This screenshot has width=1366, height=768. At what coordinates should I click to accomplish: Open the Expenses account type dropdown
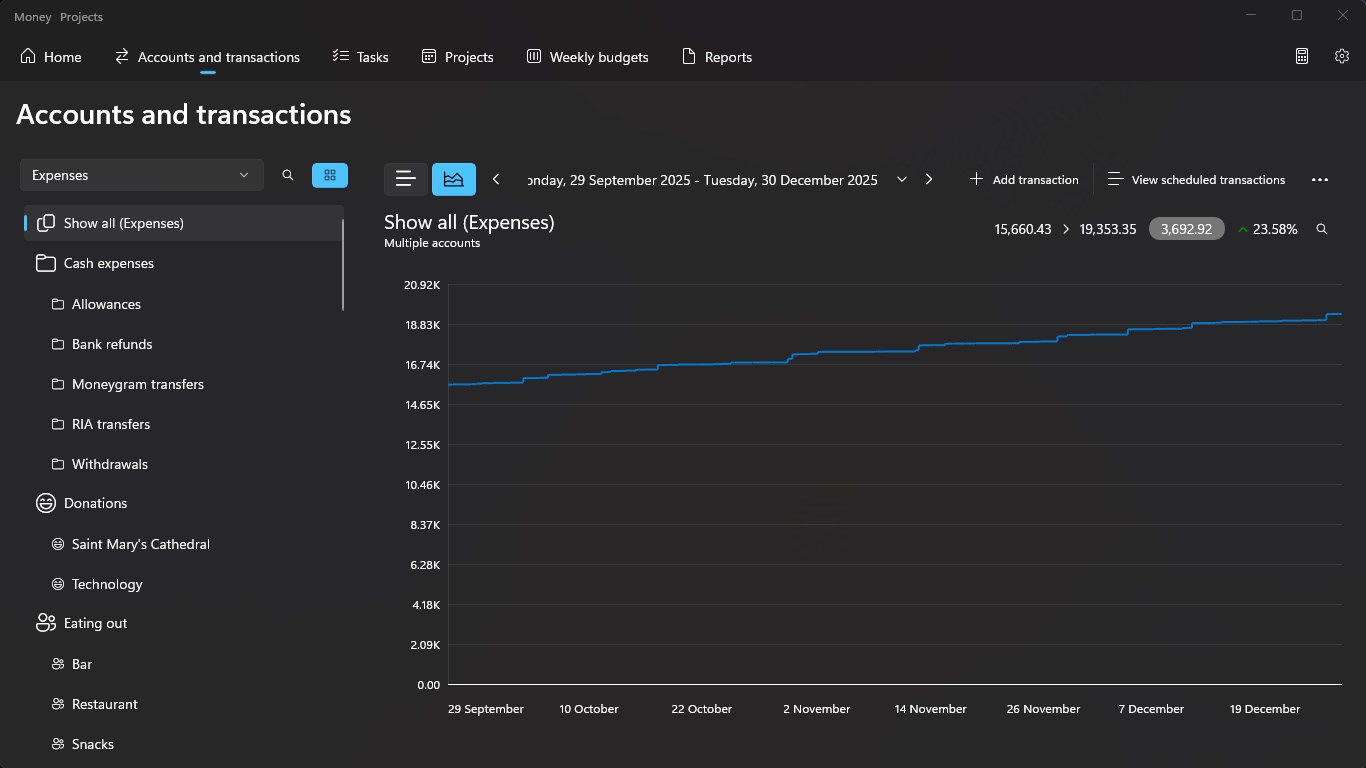click(x=142, y=175)
